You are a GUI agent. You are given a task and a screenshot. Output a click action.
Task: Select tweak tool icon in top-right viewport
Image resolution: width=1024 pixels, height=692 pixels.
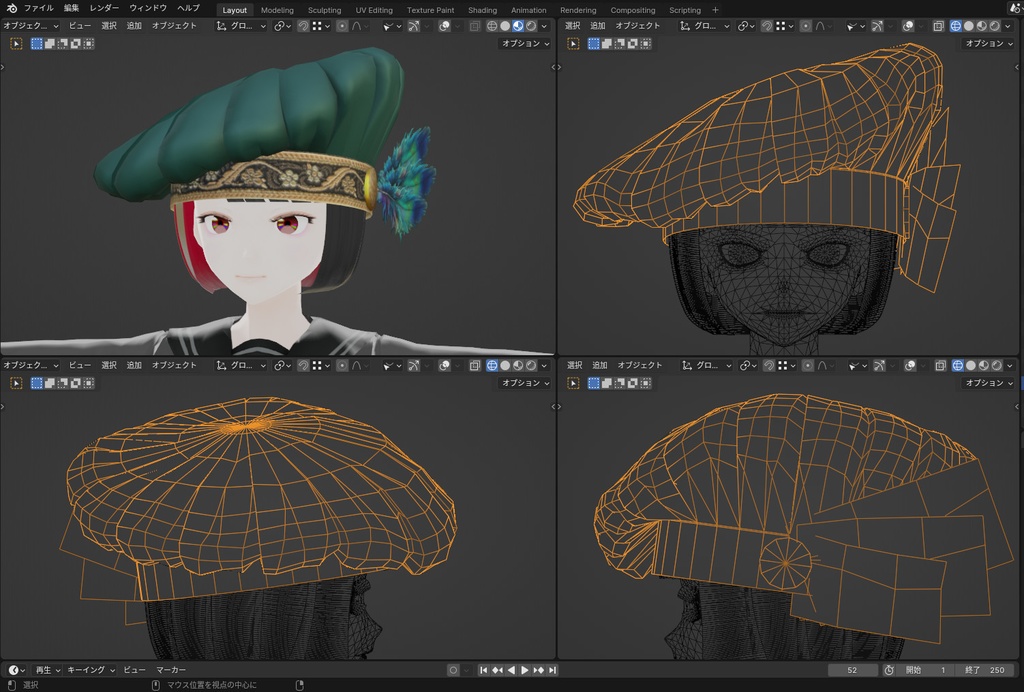[573, 44]
